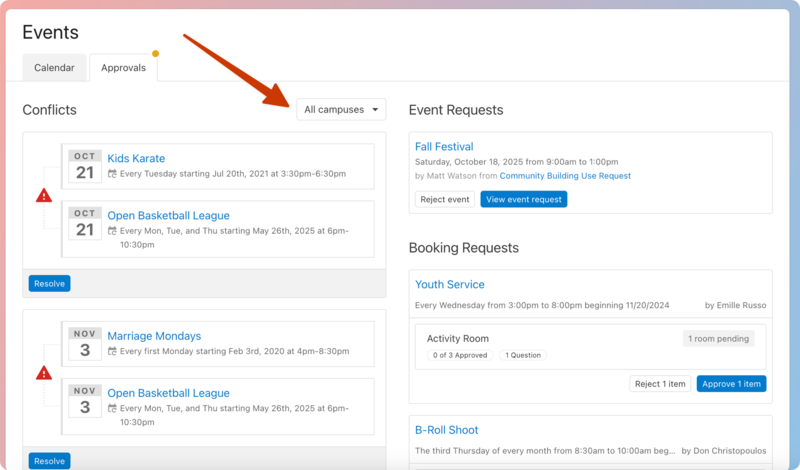Click the 1 Question badge on Activity Room
This screenshot has width=800, height=470.
(x=523, y=355)
